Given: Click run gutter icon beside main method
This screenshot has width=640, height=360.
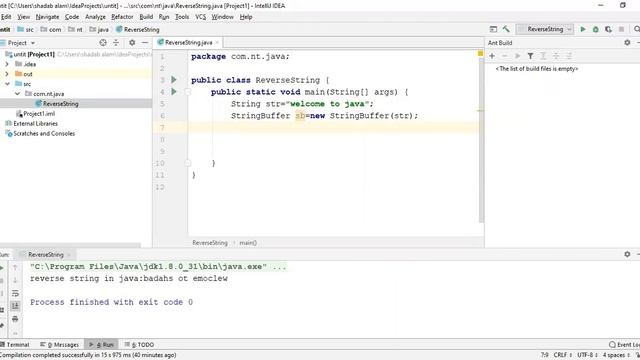Looking at the screenshot, I should [174, 91].
